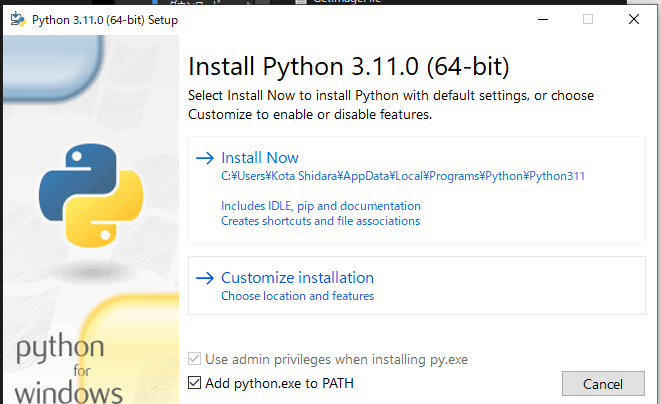661x404 pixels.
Task: Click 'Includes IDLE, pip and documentation' text
Action: click(321, 206)
